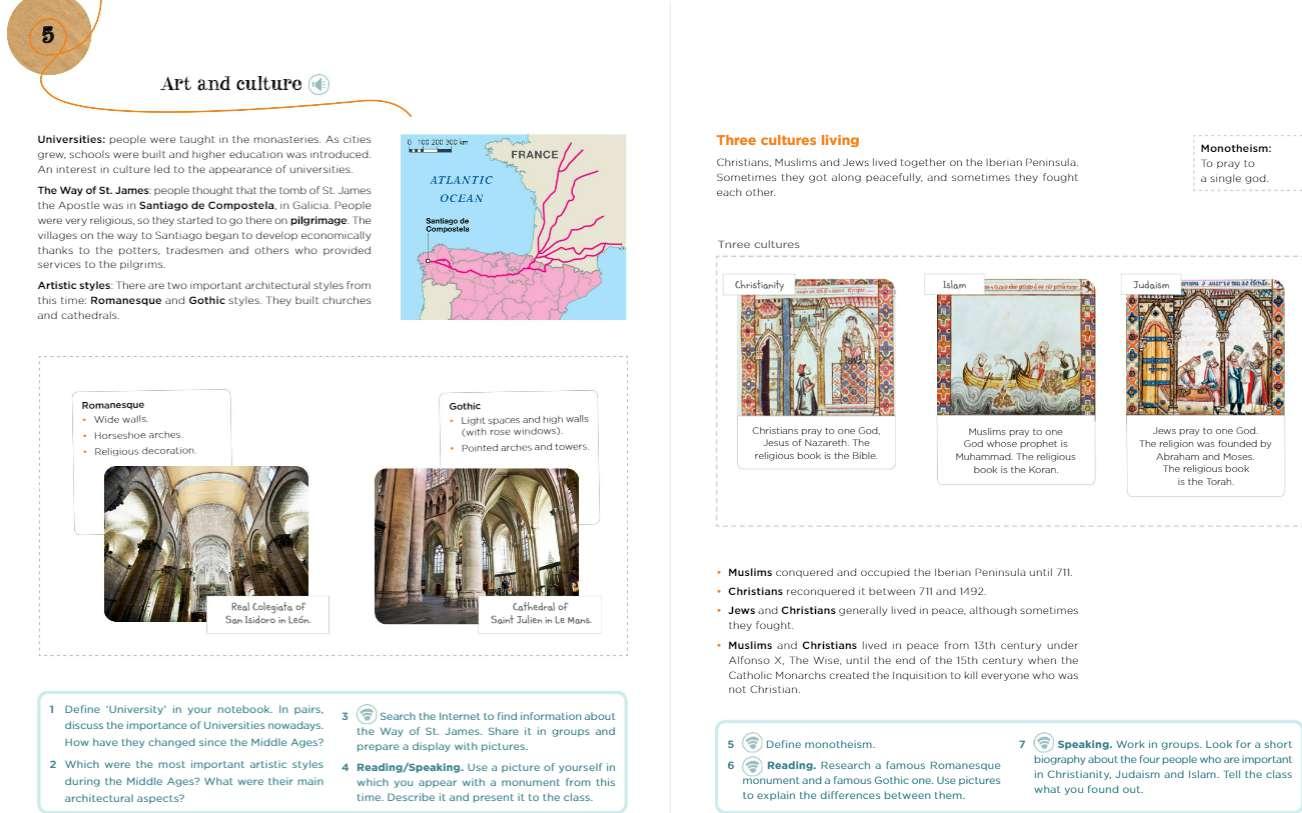This screenshot has height=813, width=1302.
Task: Select the 'Wide walls.' bullet point
Action: 120,420
